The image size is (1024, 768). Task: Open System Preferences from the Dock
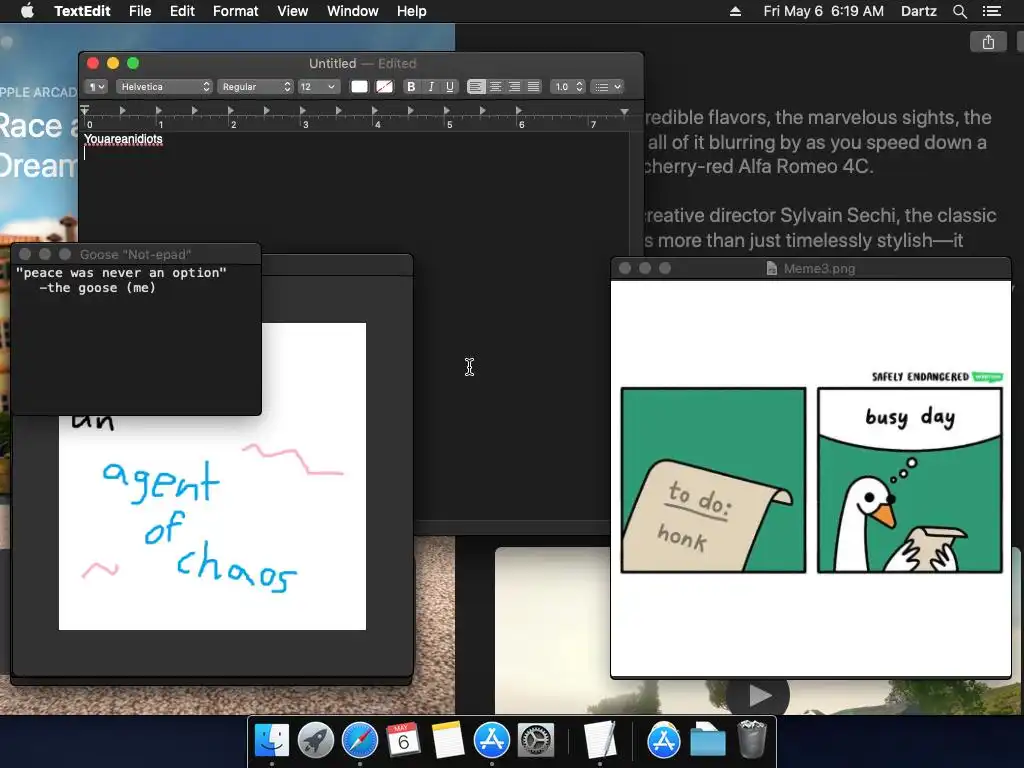tap(536, 741)
